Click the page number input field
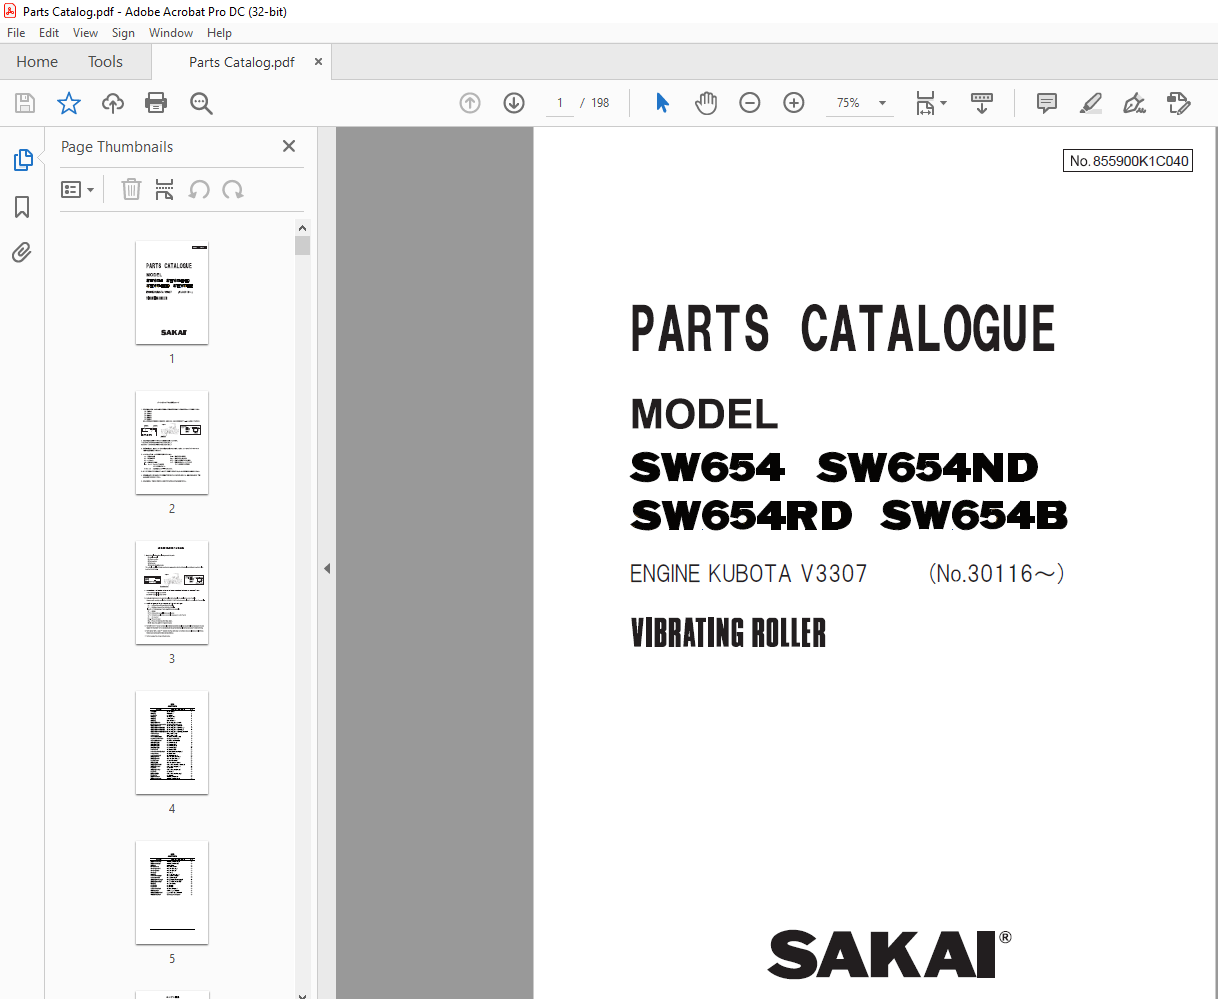This screenshot has height=999, width=1218. pyautogui.click(x=560, y=103)
